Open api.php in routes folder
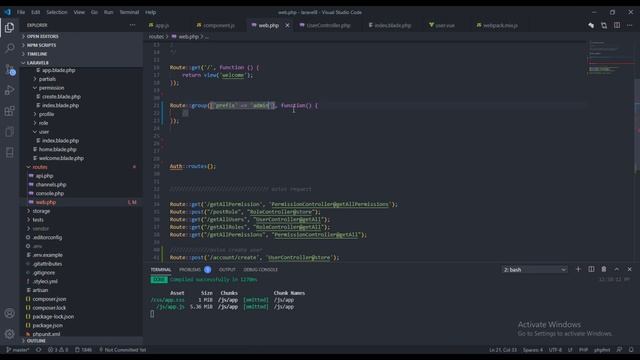The height and width of the screenshot is (360, 640). point(44,176)
